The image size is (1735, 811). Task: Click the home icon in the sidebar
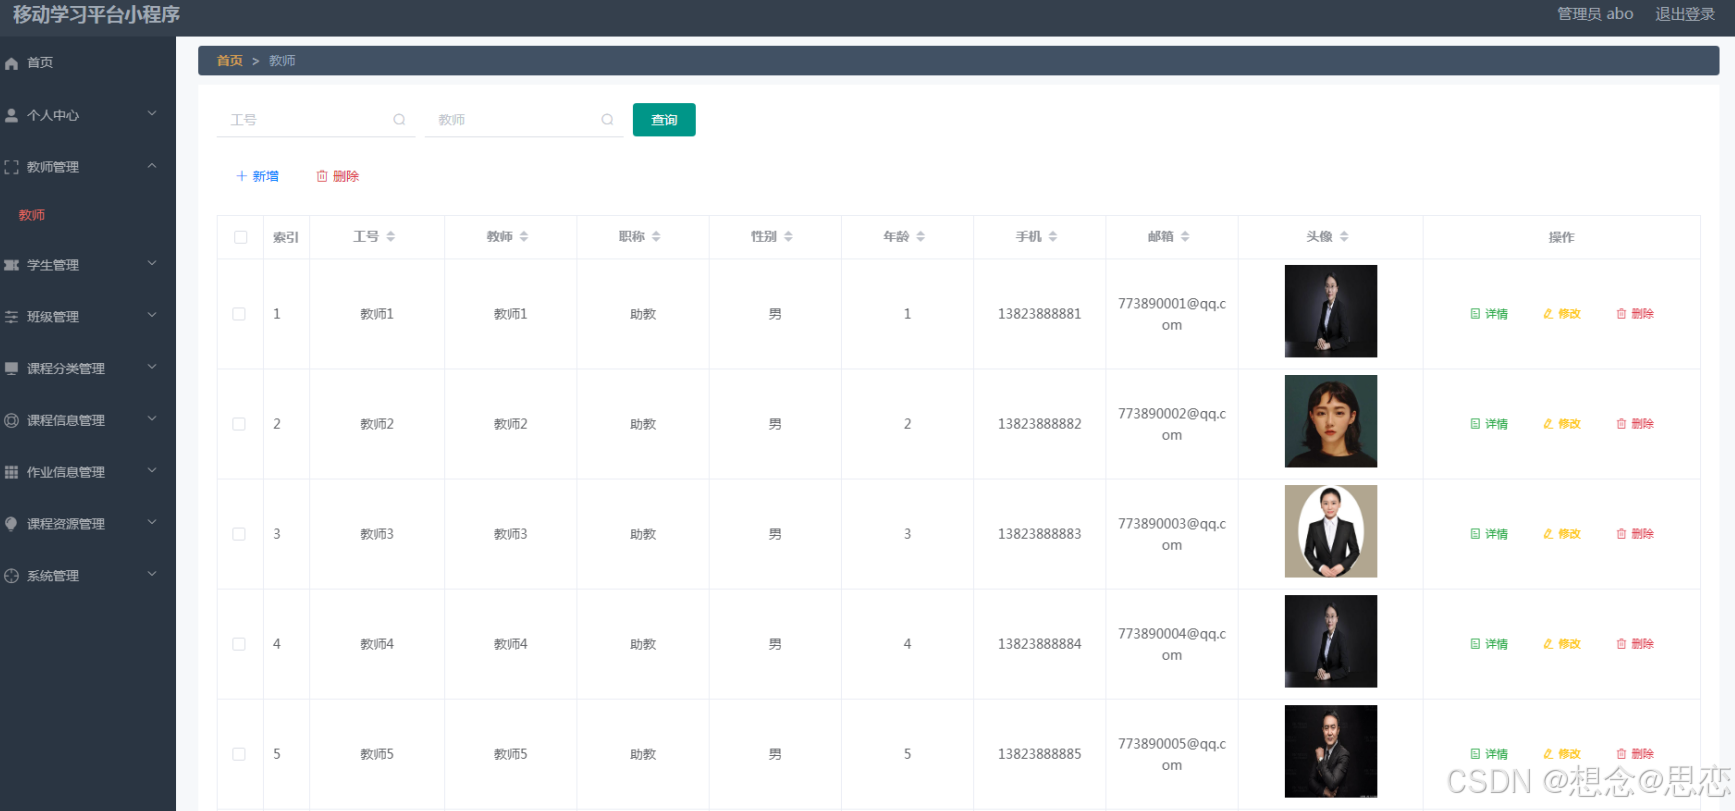12,63
